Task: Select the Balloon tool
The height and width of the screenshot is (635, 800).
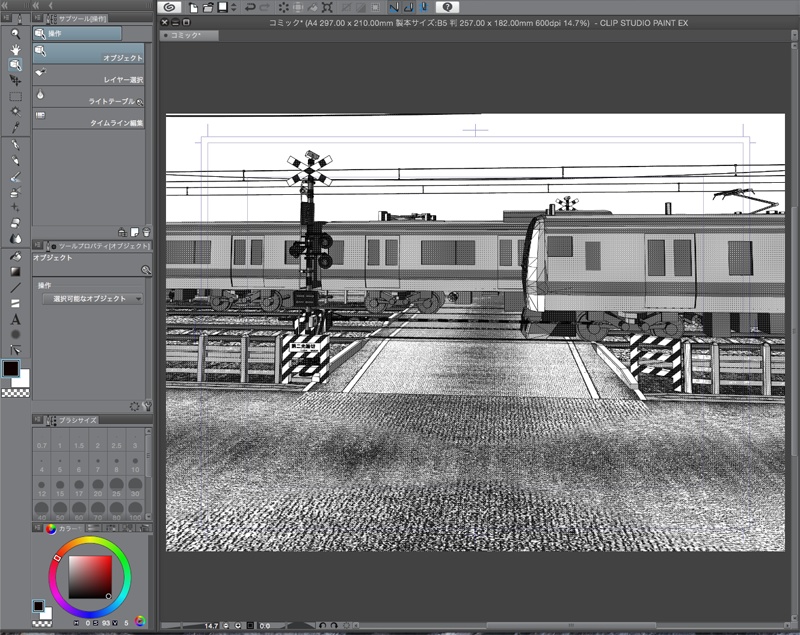Action: pyautogui.click(x=16, y=335)
